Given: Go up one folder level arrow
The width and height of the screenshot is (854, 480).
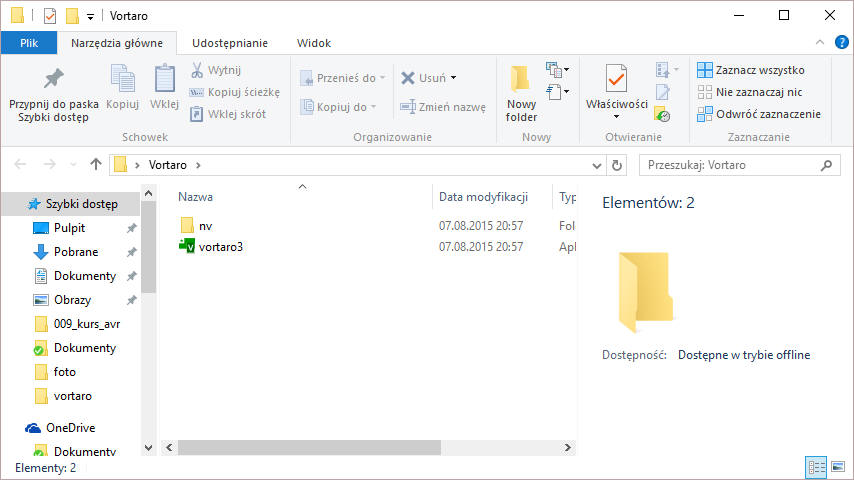Looking at the screenshot, I should point(96,165).
